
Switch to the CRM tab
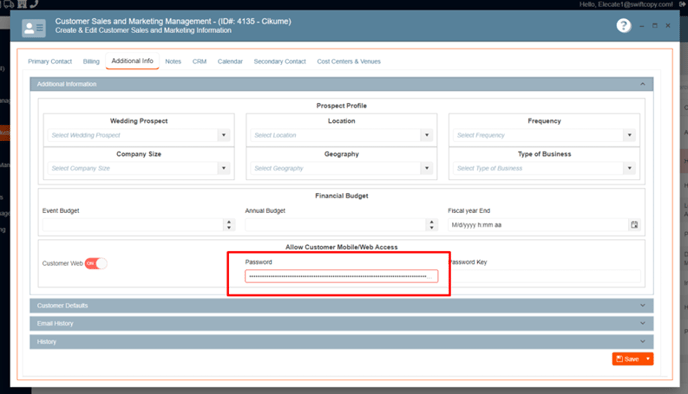point(199,61)
